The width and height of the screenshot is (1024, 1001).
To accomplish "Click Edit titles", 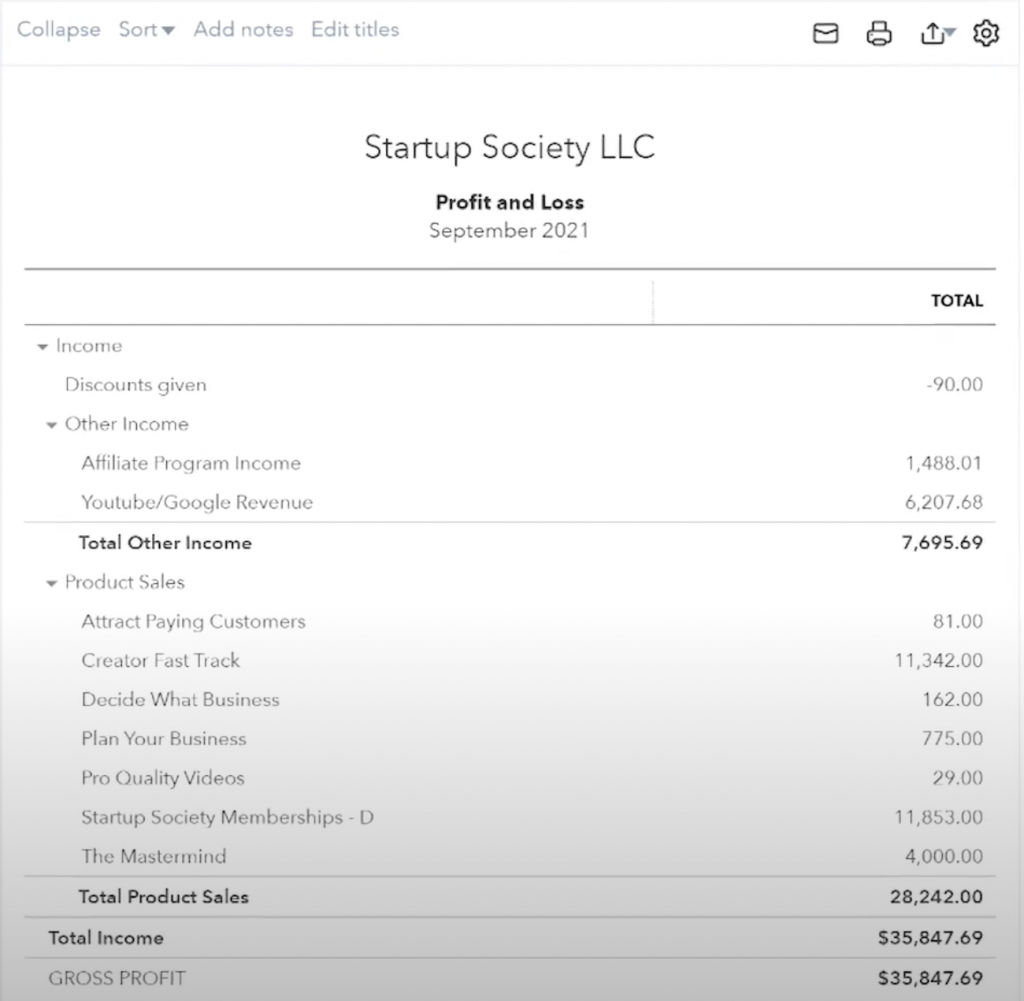I will pos(355,29).
